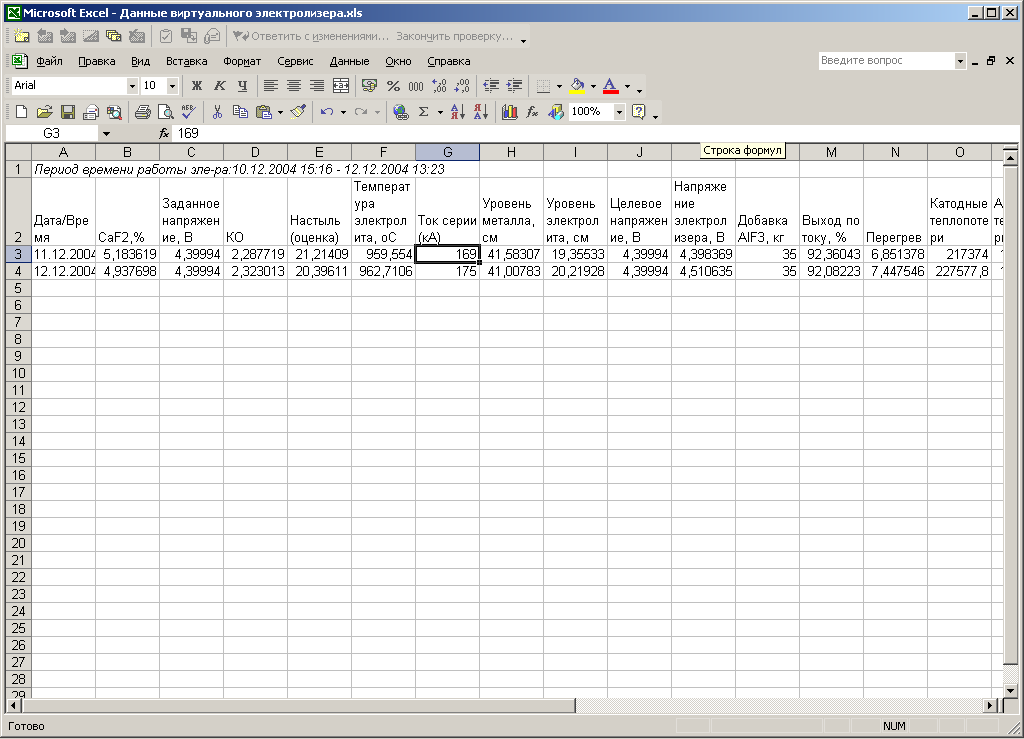1024x739 pixels.
Task: Click the Print icon
Action: [x=142, y=112]
